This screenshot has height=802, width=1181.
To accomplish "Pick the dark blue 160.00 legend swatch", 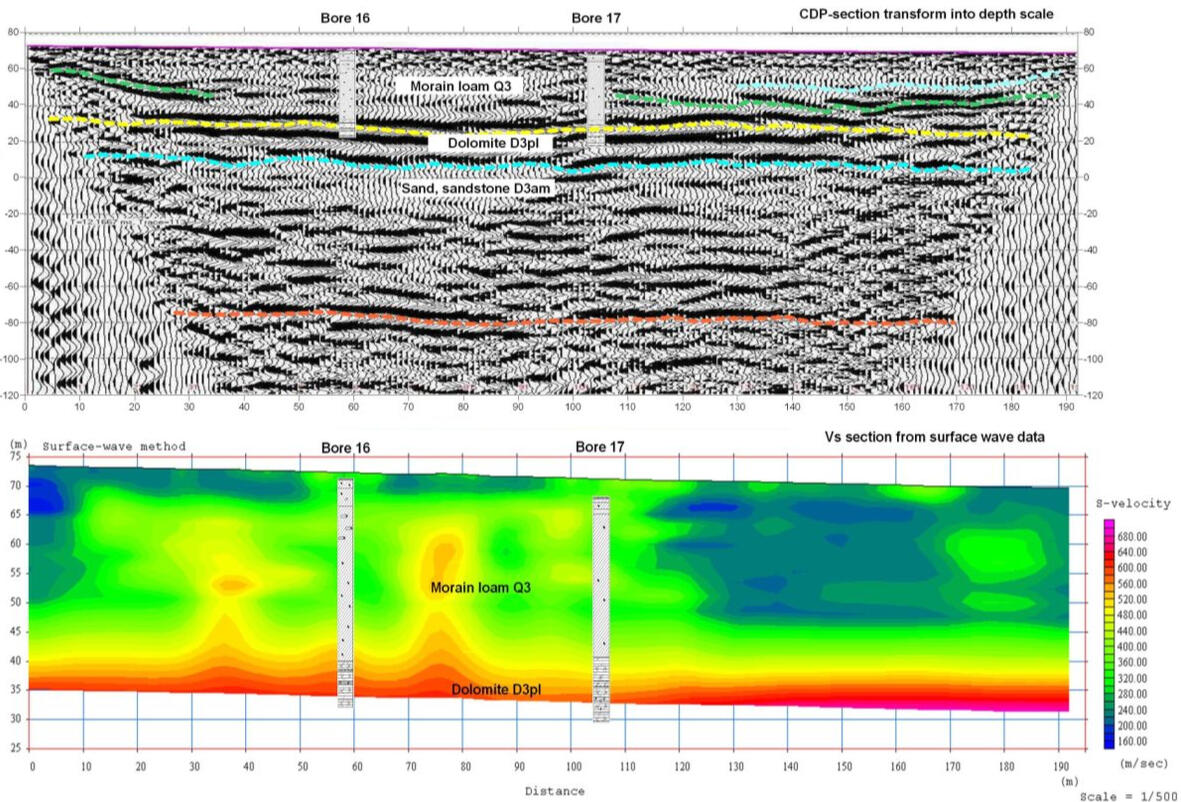I will click(x=1108, y=742).
